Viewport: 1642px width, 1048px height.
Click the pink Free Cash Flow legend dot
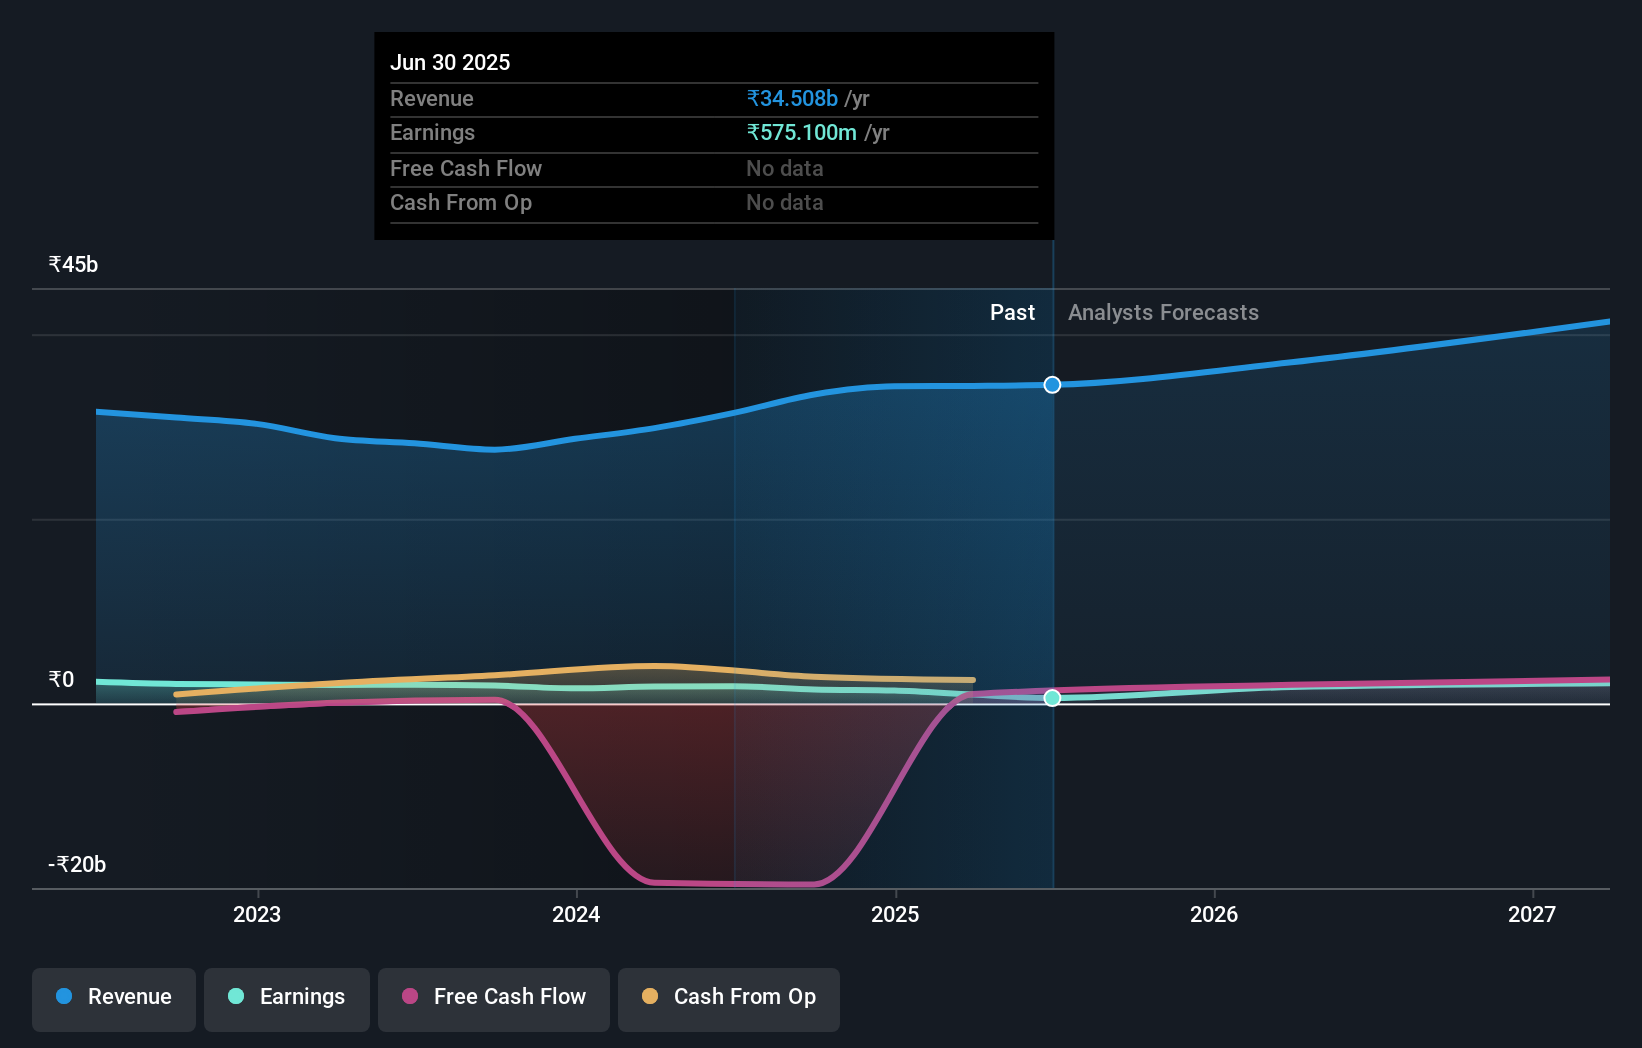(x=409, y=997)
